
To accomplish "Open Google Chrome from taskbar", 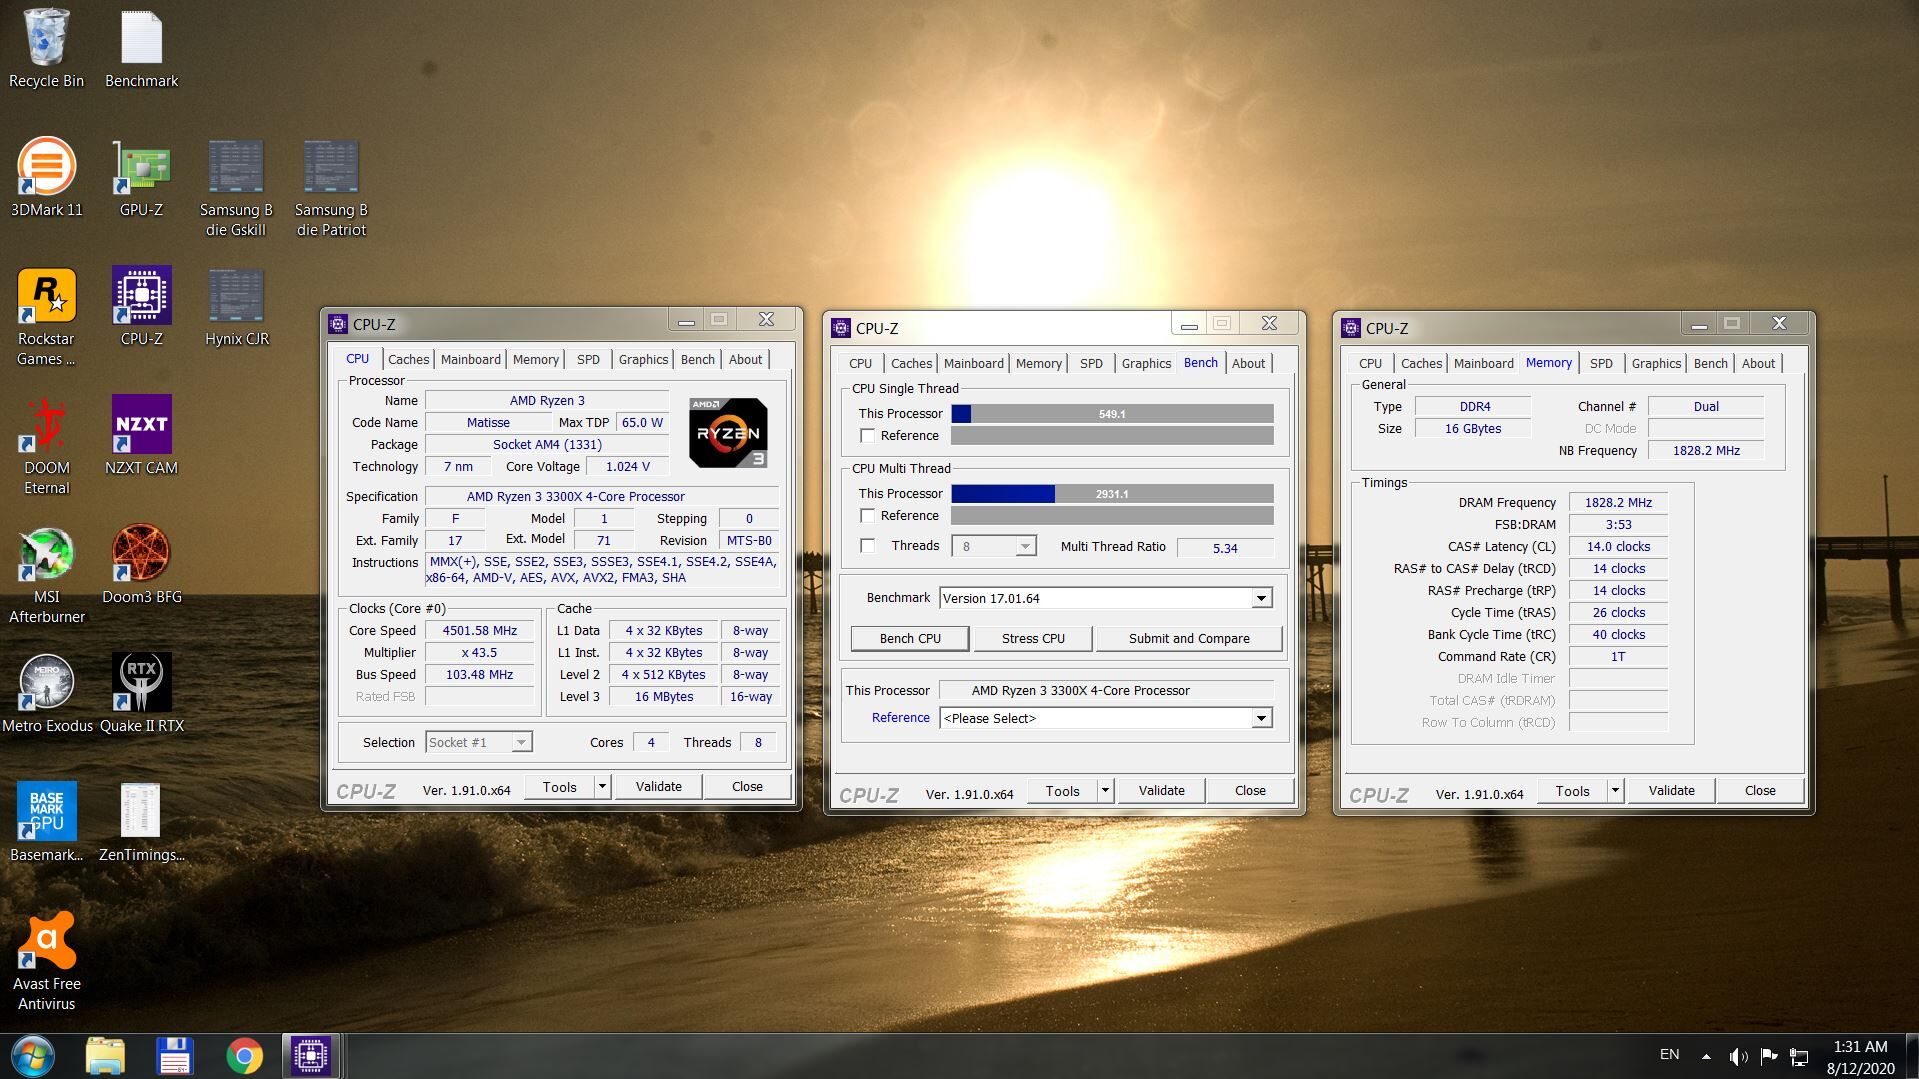I will tap(244, 1056).
